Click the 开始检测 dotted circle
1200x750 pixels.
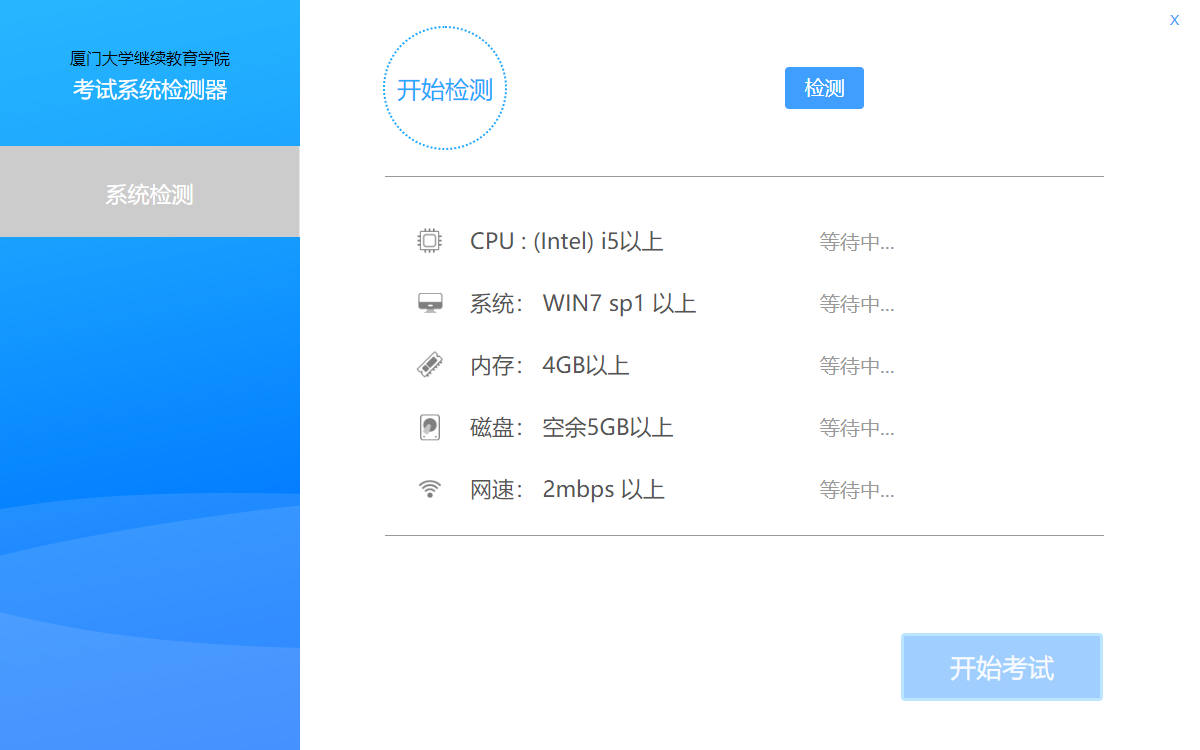(445, 90)
